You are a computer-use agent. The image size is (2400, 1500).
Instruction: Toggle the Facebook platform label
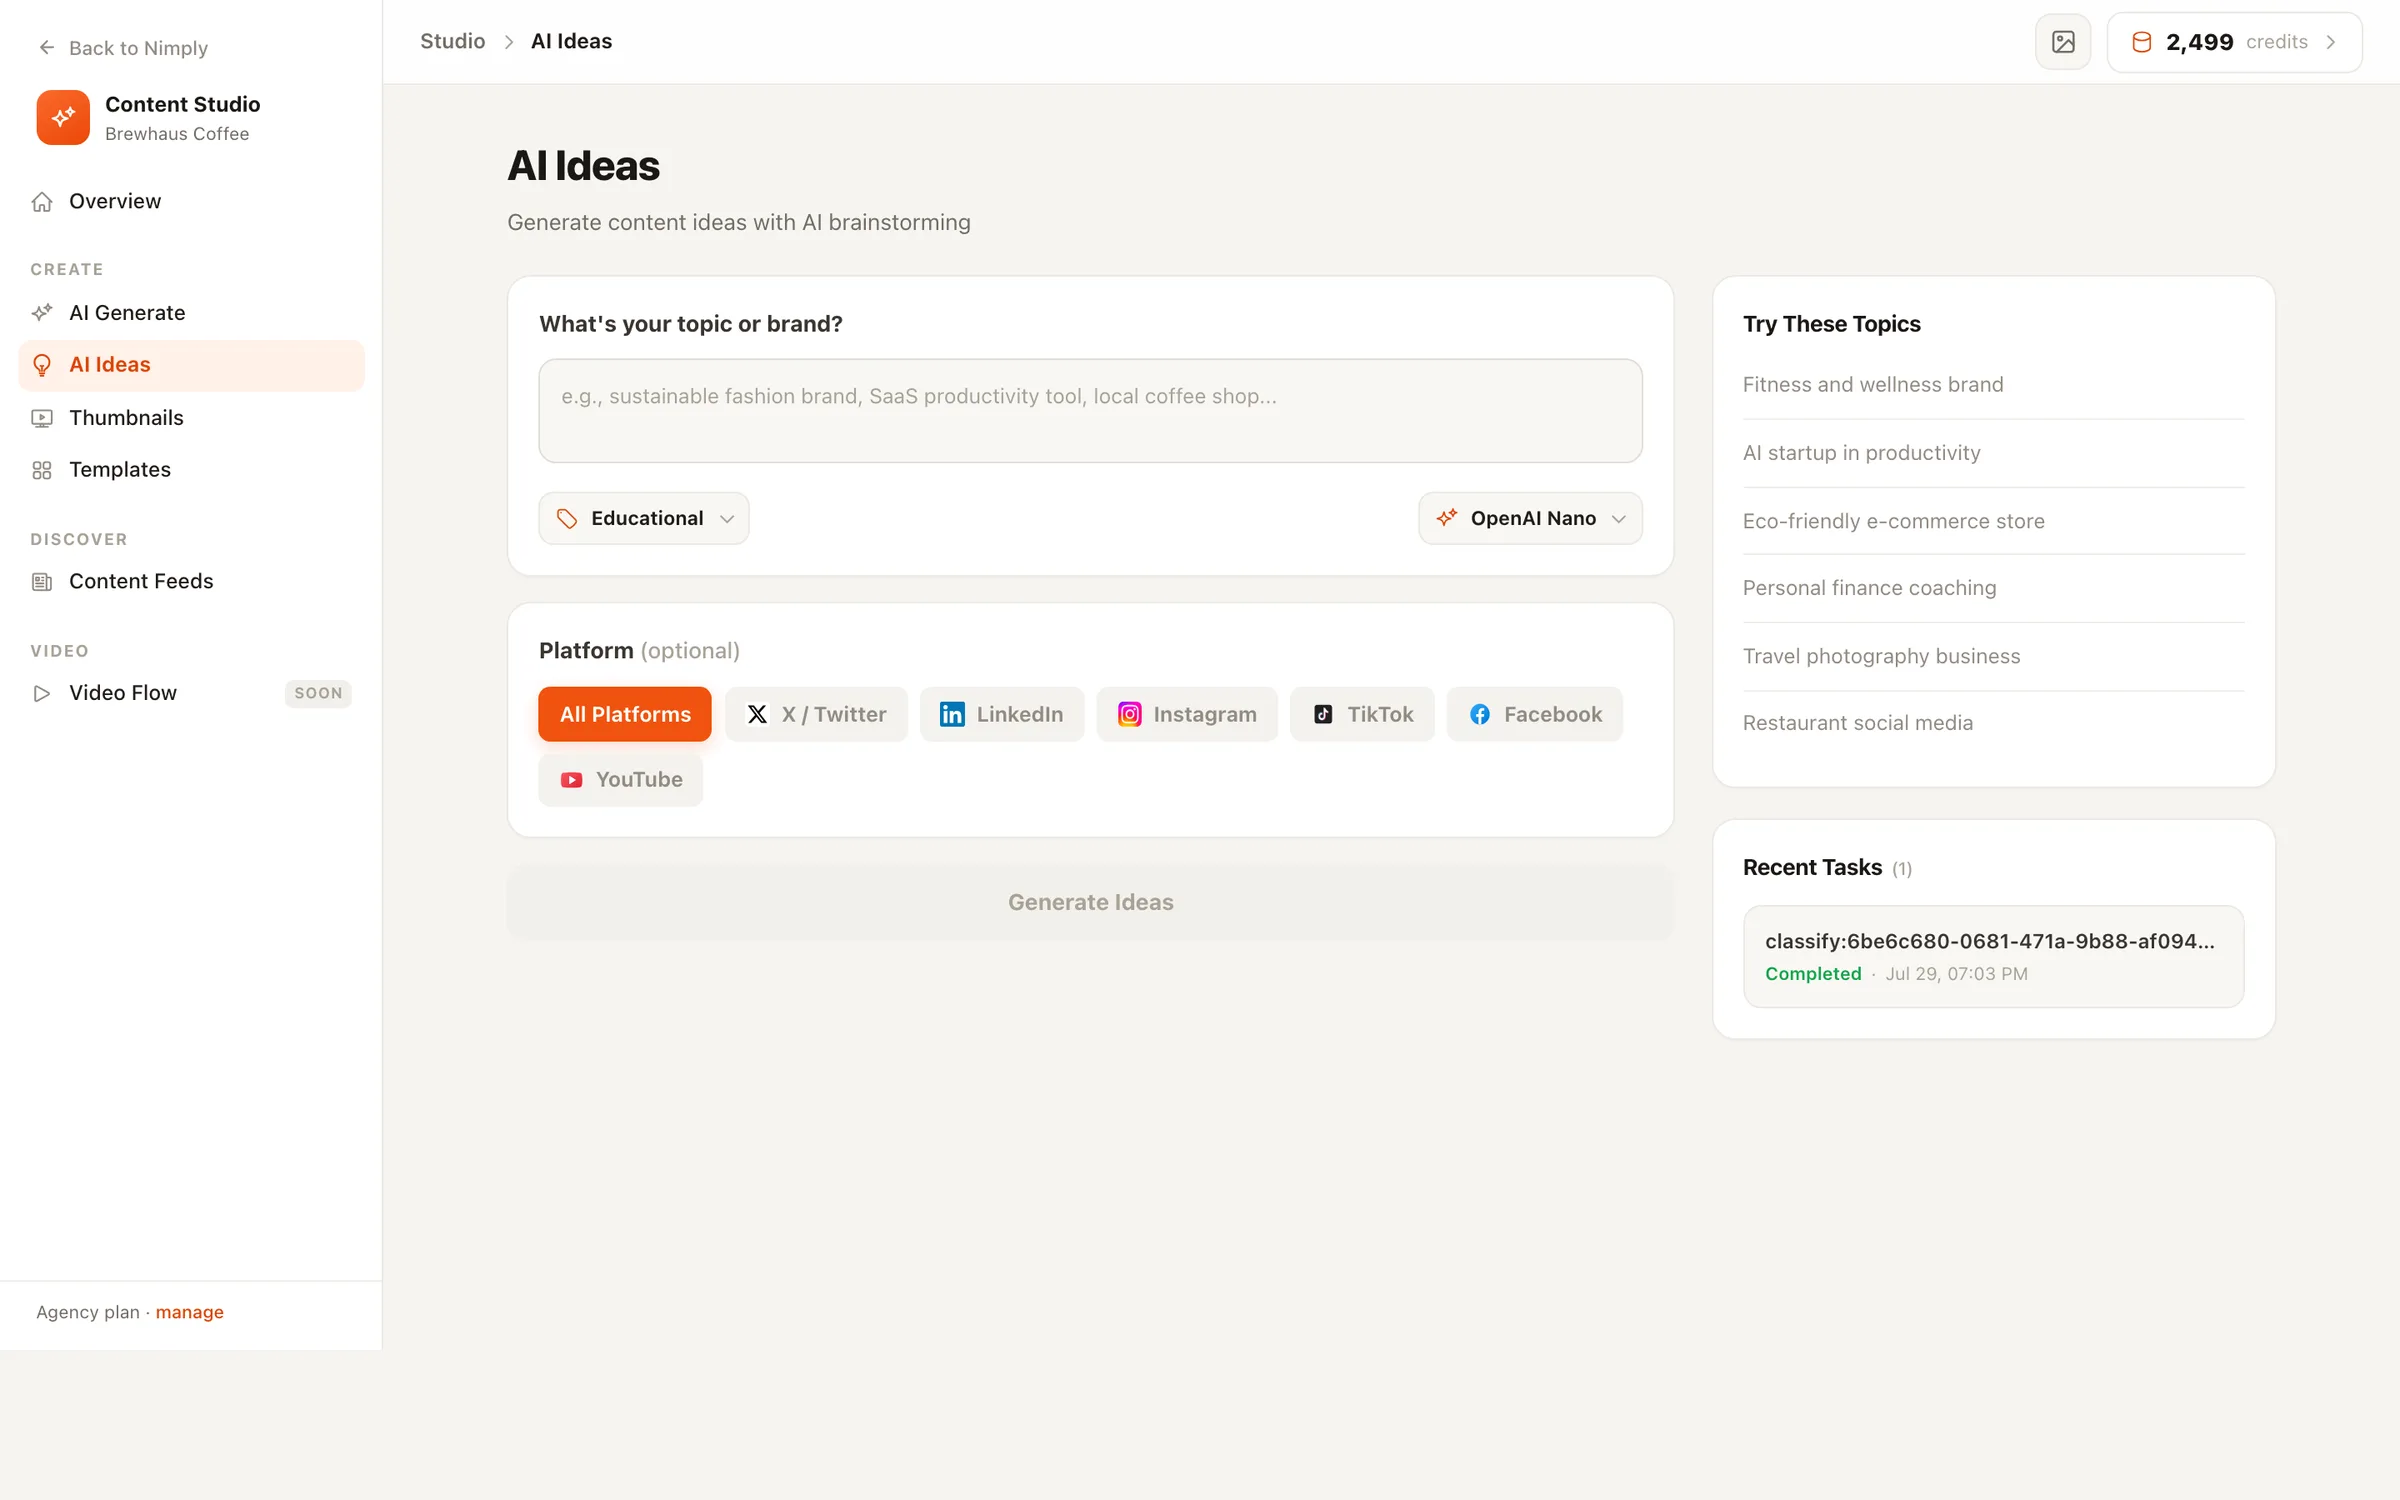tap(1553, 714)
